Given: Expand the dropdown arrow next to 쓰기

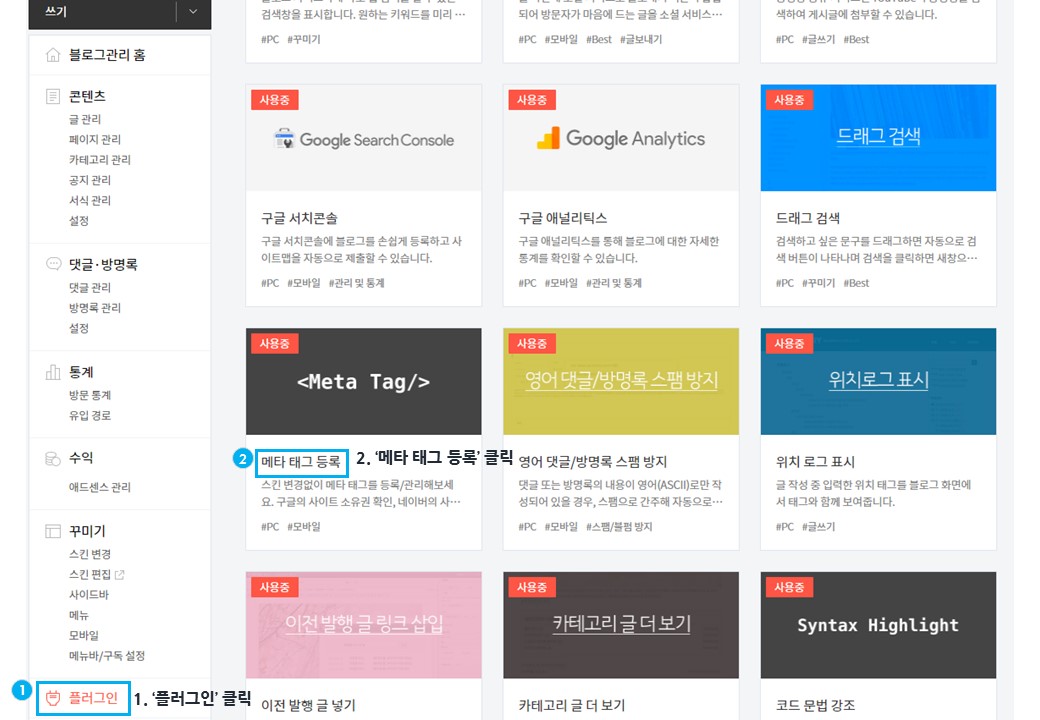Looking at the screenshot, I should coord(193,11).
